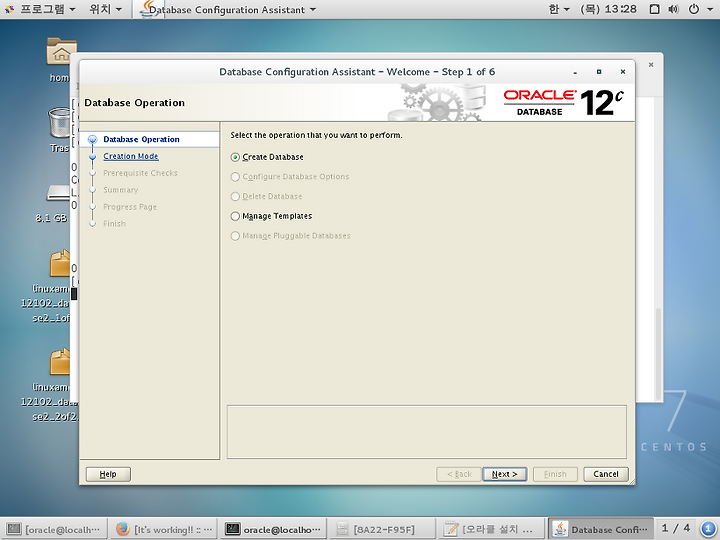
Task: Switch to 8A22-F95F taskbar item
Action: [x=382, y=529]
